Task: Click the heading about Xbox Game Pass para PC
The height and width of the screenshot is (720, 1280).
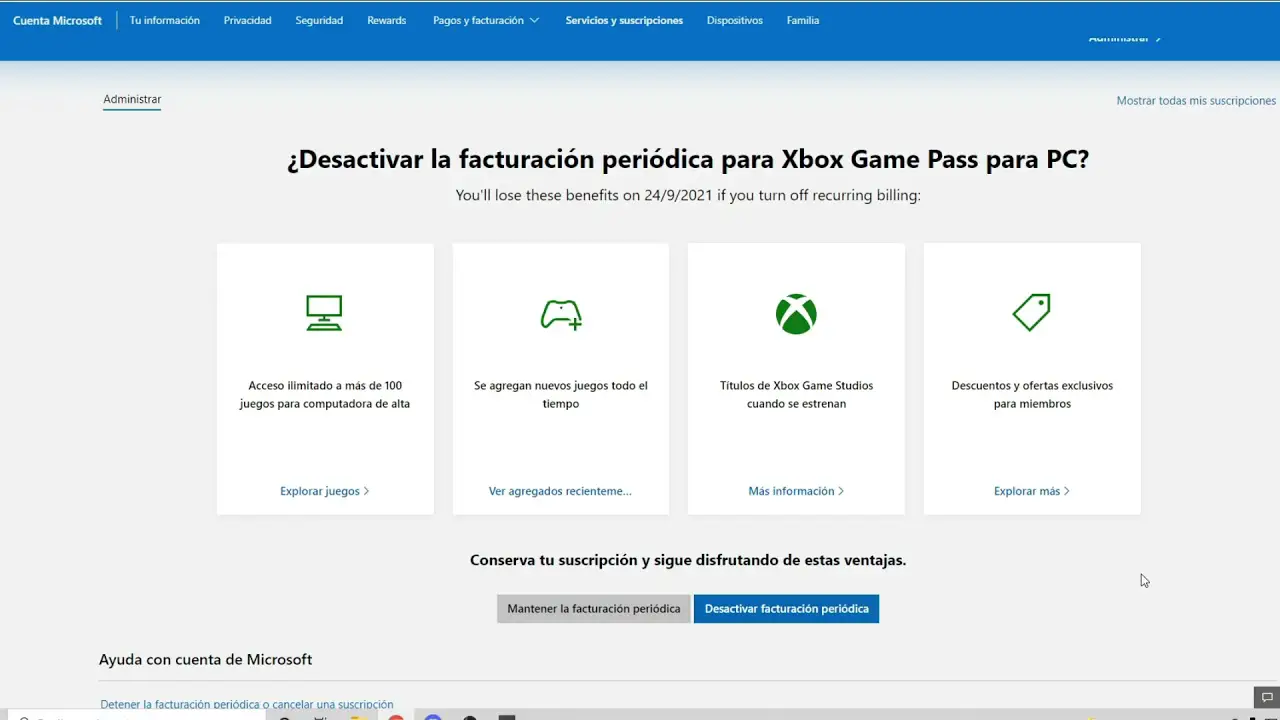Action: pos(688,160)
